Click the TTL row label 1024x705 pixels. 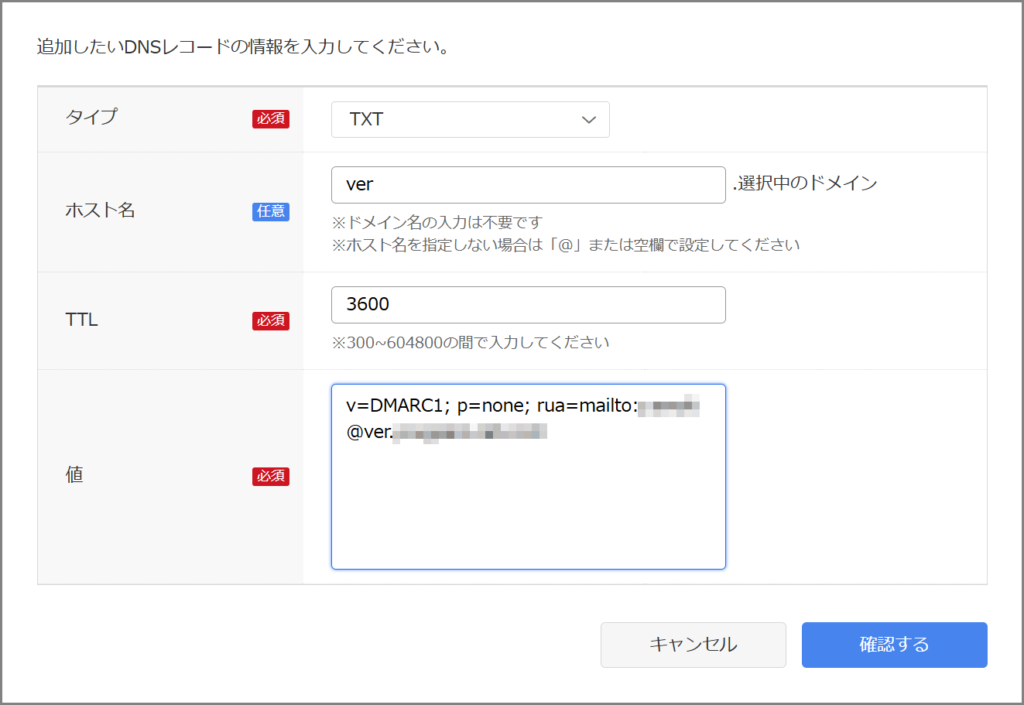[81, 320]
